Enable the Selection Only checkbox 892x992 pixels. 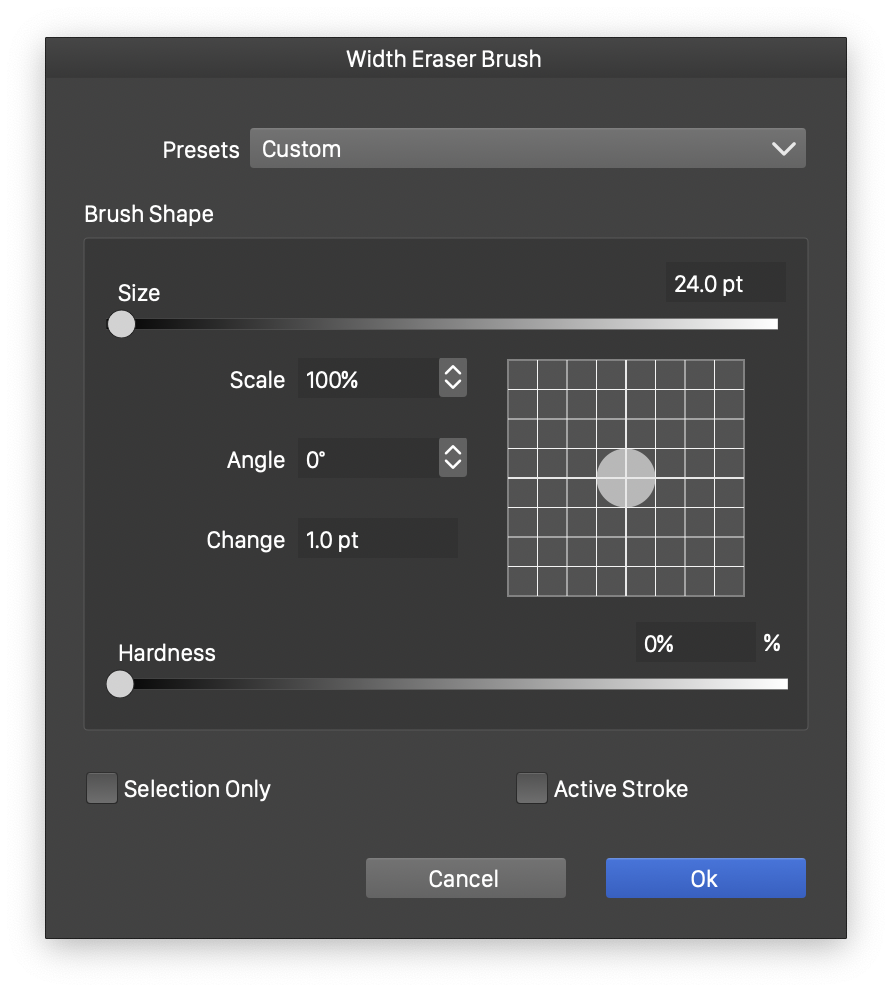(x=102, y=789)
